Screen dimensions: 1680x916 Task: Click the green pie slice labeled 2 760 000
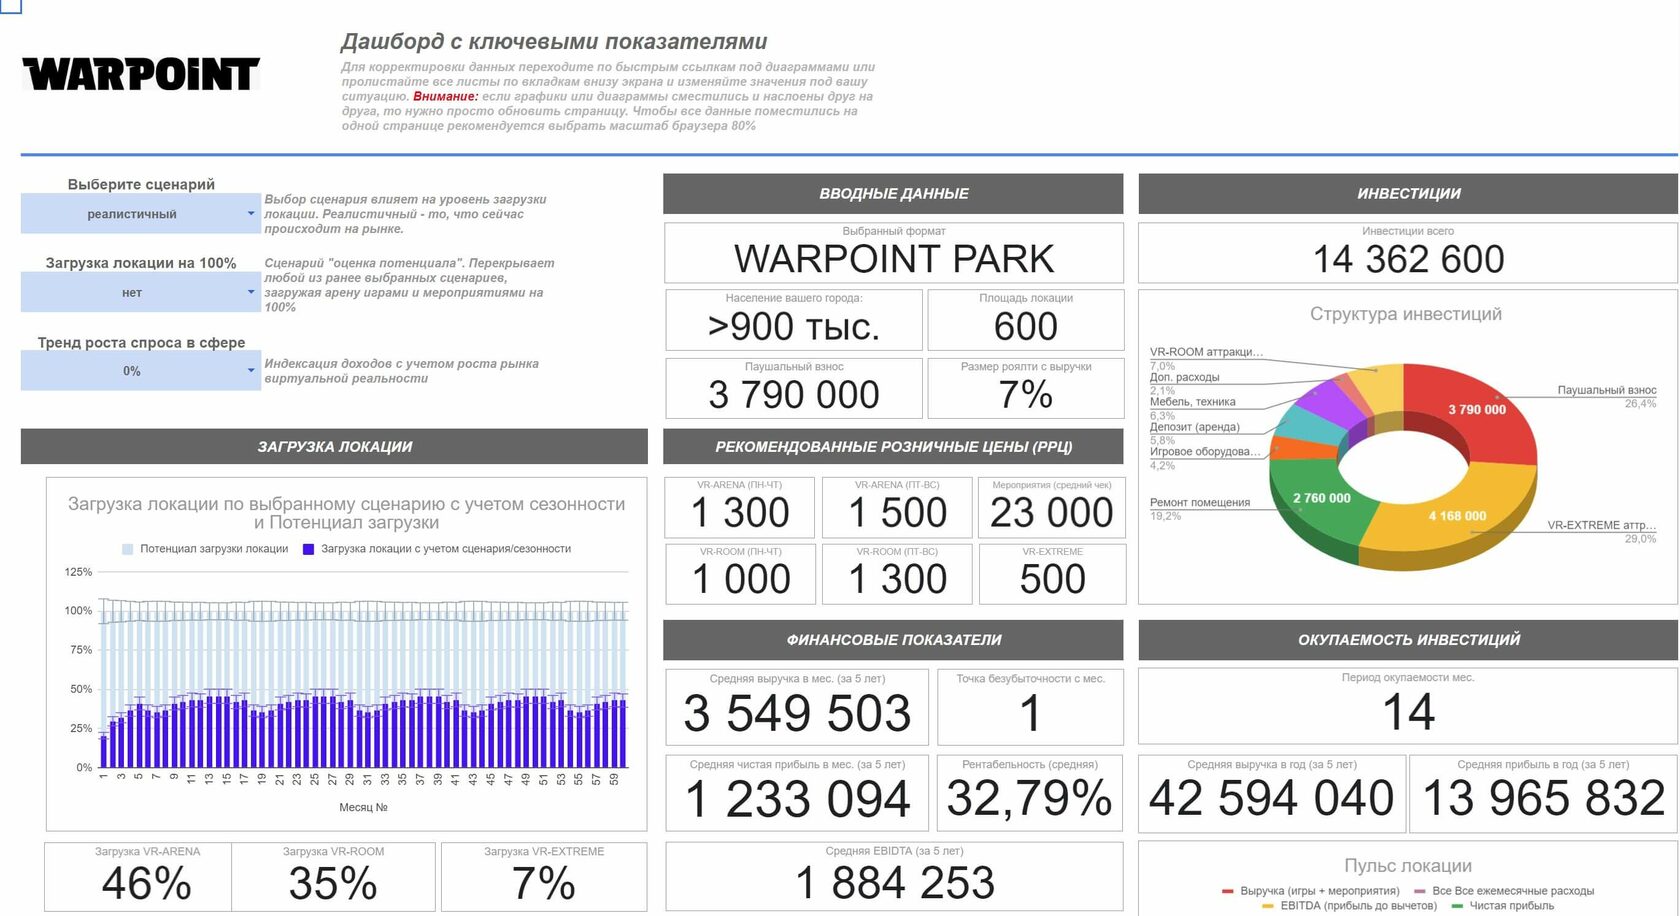click(x=1321, y=498)
